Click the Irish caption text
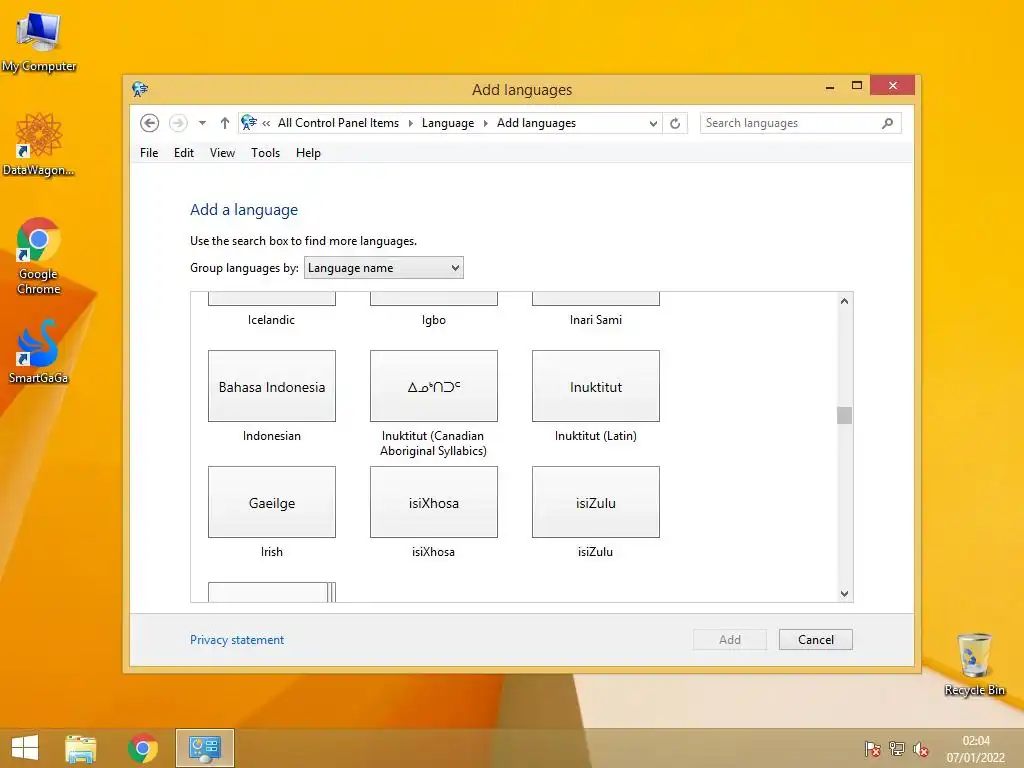 272,552
